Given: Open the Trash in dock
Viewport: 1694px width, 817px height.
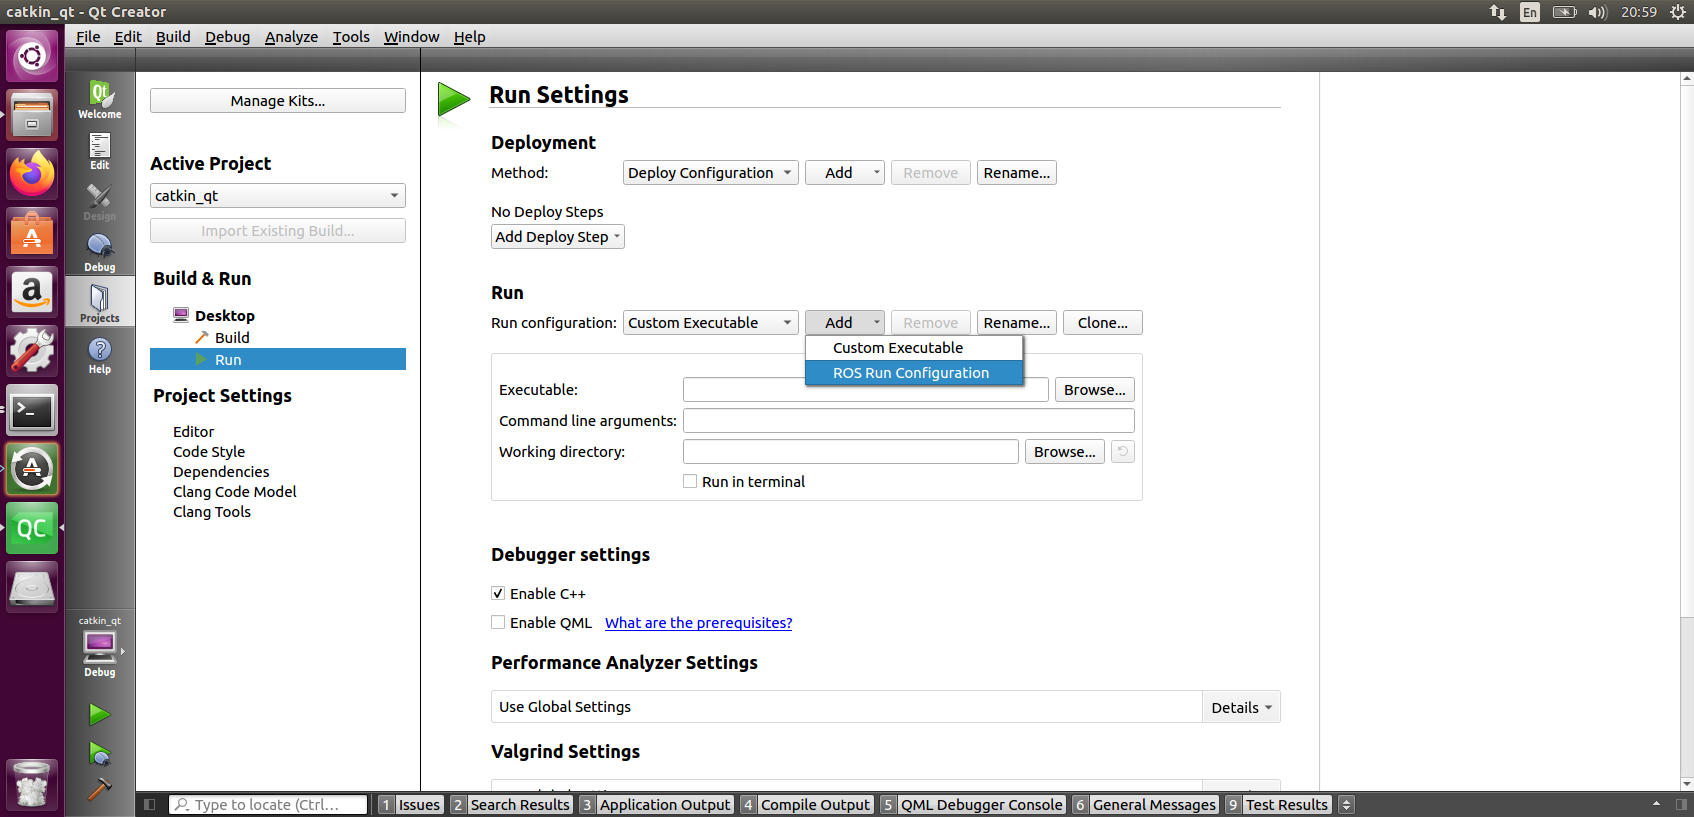Looking at the screenshot, I should pos(32,785).
